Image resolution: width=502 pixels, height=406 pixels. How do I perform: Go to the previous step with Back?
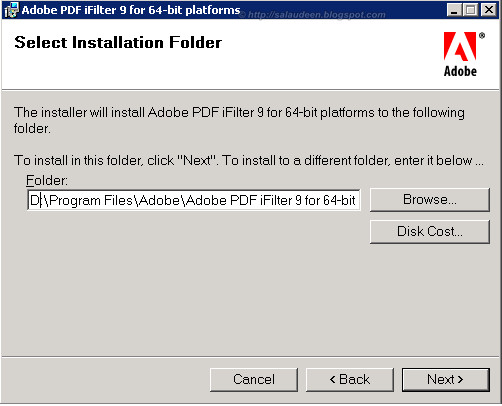pos(350,379)
